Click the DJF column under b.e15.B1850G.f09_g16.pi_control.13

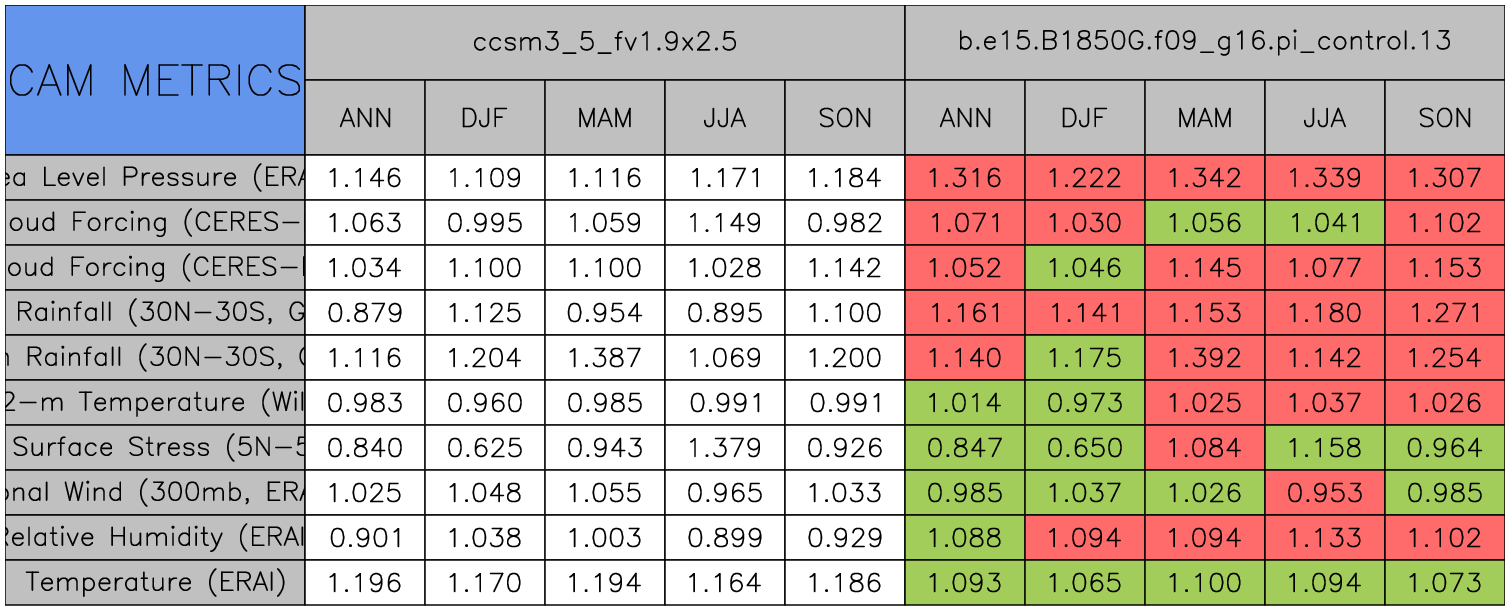[x=1085, y=118]
